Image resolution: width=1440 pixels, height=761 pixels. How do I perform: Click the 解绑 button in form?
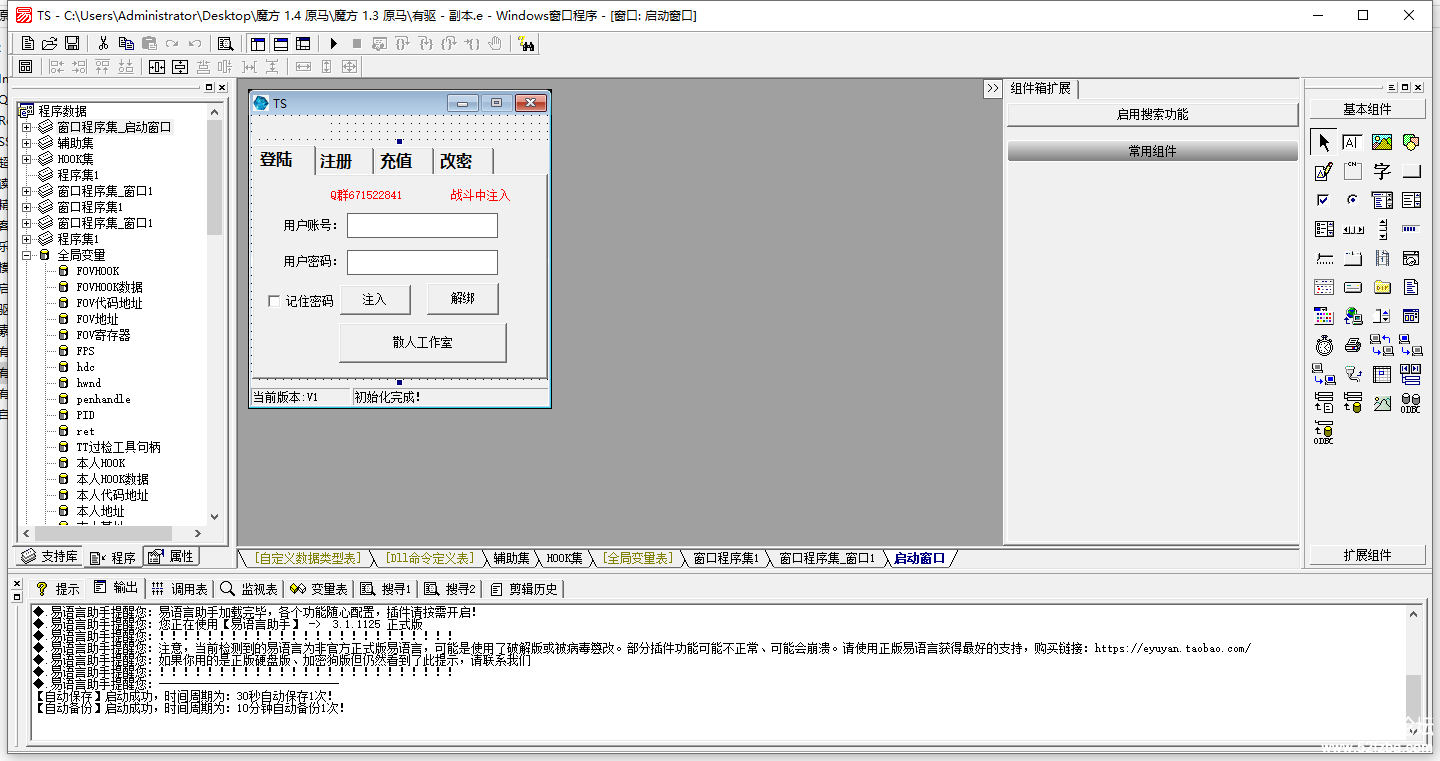tap(462, 299)
